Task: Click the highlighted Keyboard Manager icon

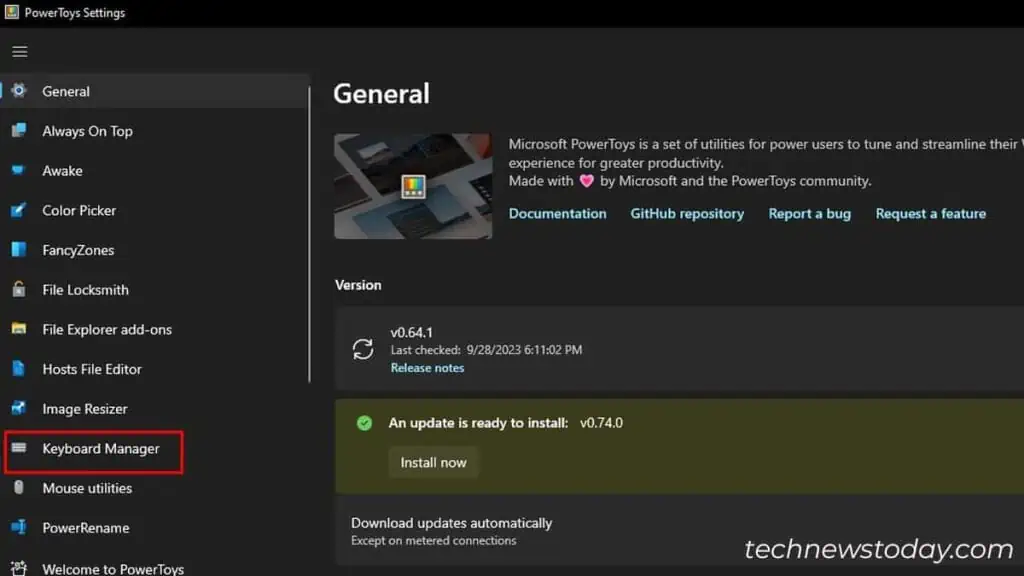Action: point(20,450)
